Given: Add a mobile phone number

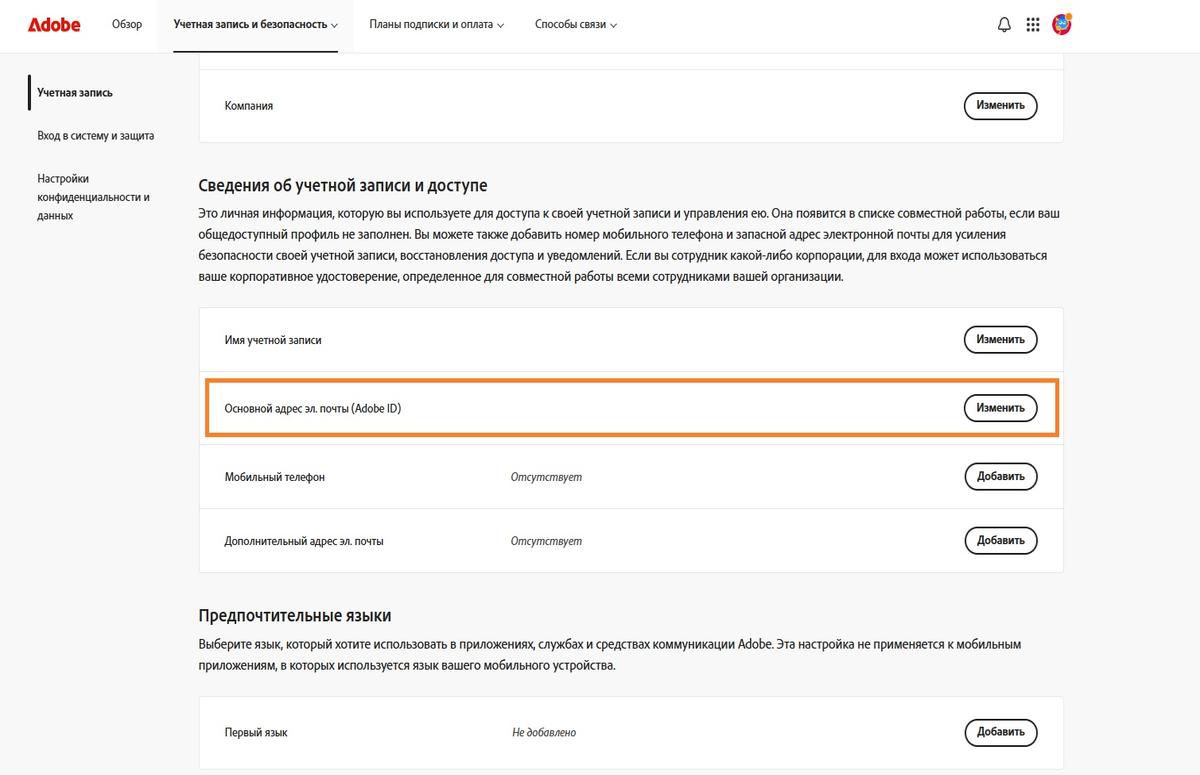Looking at the screenshot, I should (1000, 477).
